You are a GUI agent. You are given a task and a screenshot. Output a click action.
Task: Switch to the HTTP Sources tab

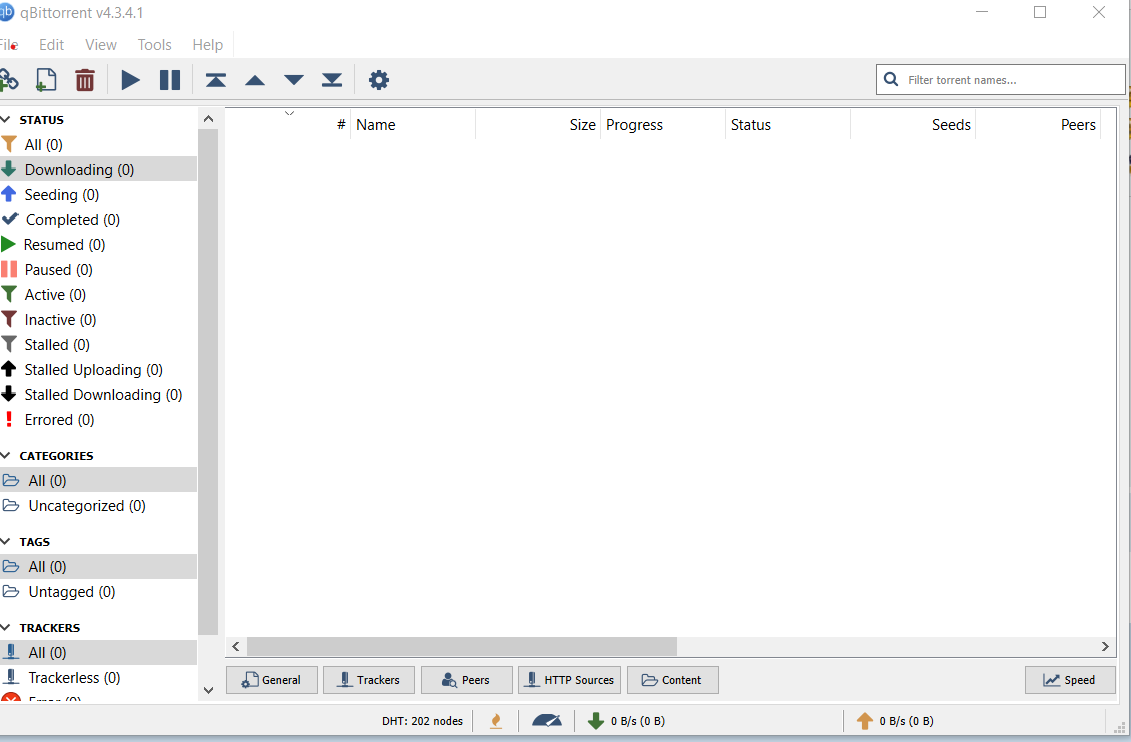(x=569, y=680)
